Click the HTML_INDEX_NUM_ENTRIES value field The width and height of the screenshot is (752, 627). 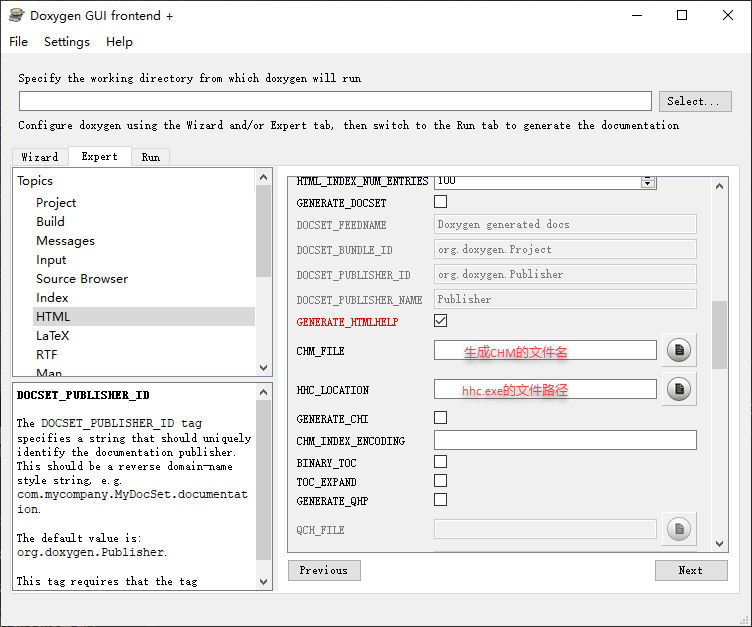pos(537,182)
